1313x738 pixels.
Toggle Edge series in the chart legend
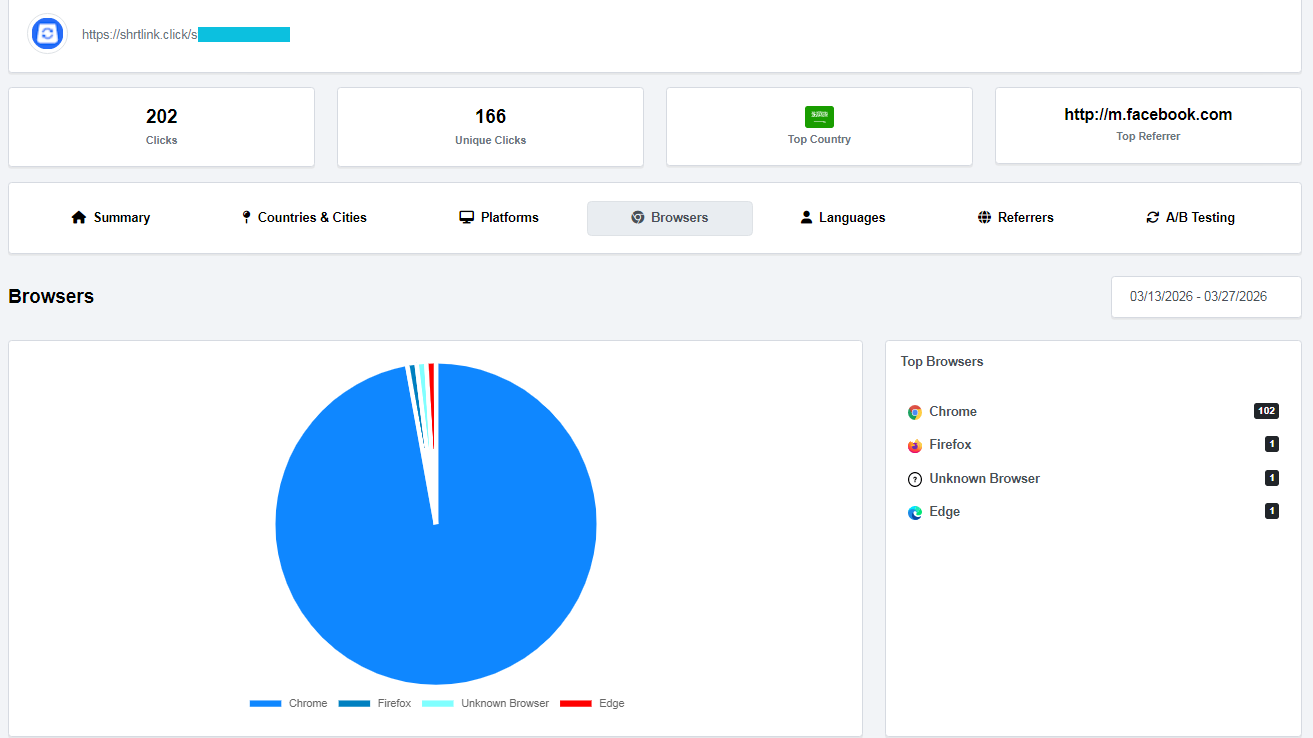pyautogui.click(x=592, y=703)
